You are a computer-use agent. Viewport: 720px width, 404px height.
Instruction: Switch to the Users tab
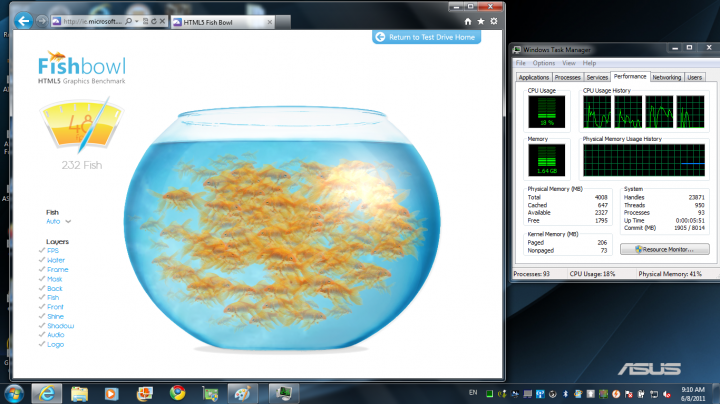(694, 77)
